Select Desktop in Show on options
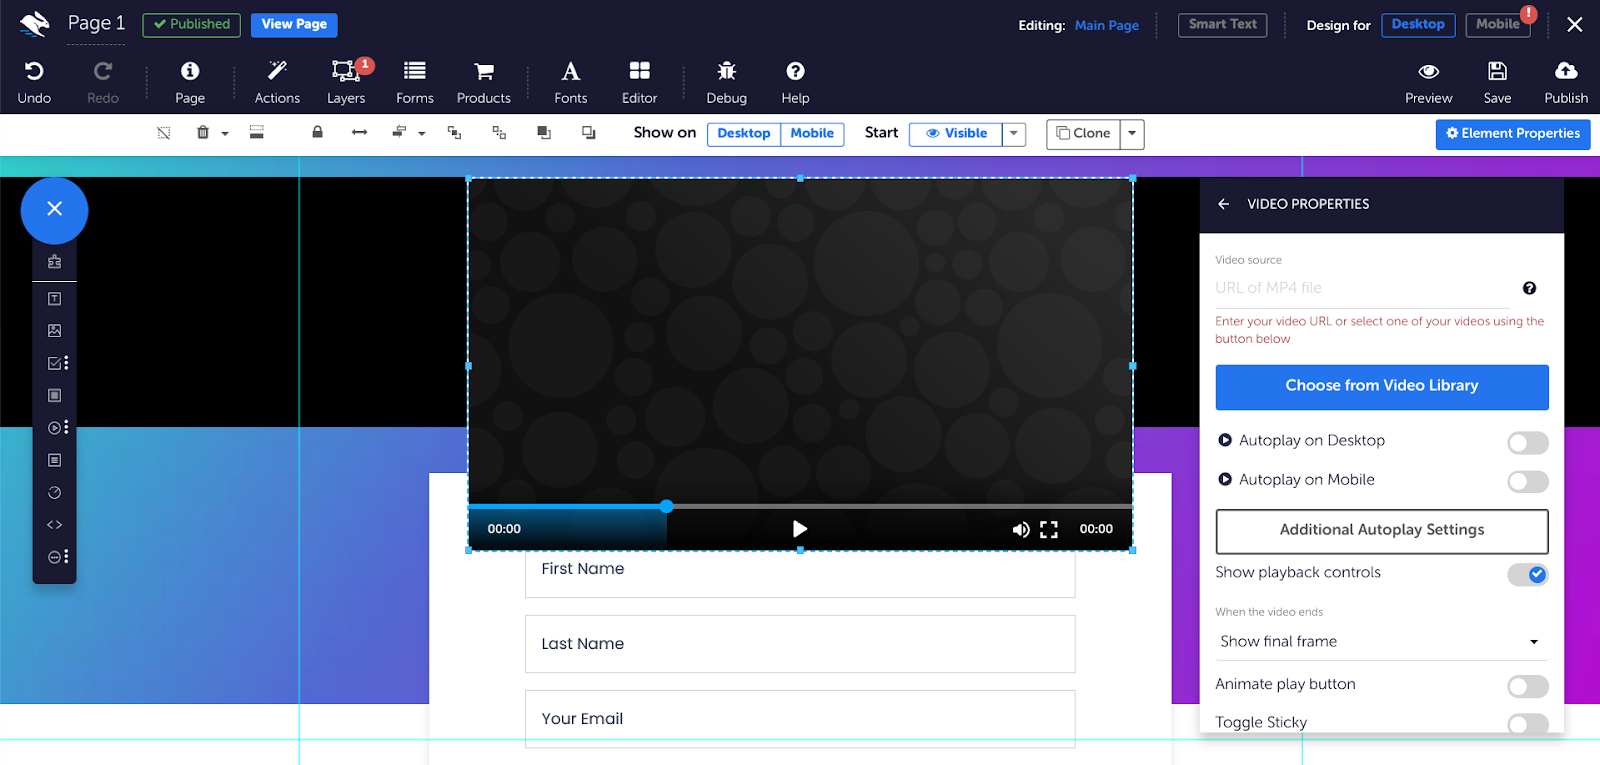 pos(743,134)
